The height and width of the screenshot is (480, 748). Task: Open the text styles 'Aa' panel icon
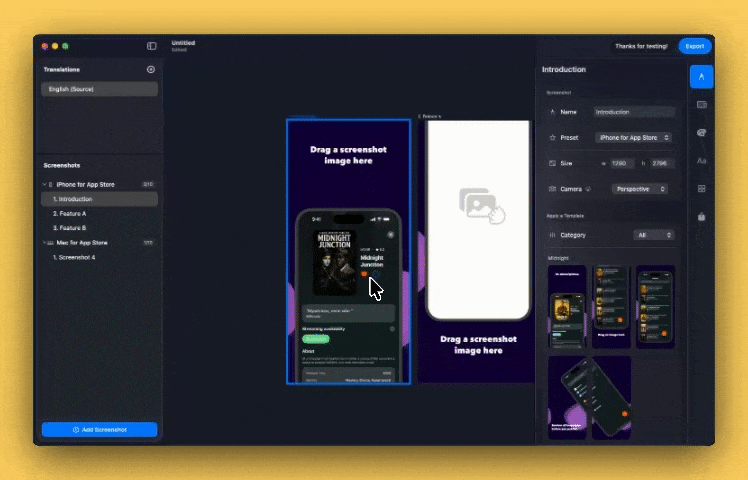[701, 160]
